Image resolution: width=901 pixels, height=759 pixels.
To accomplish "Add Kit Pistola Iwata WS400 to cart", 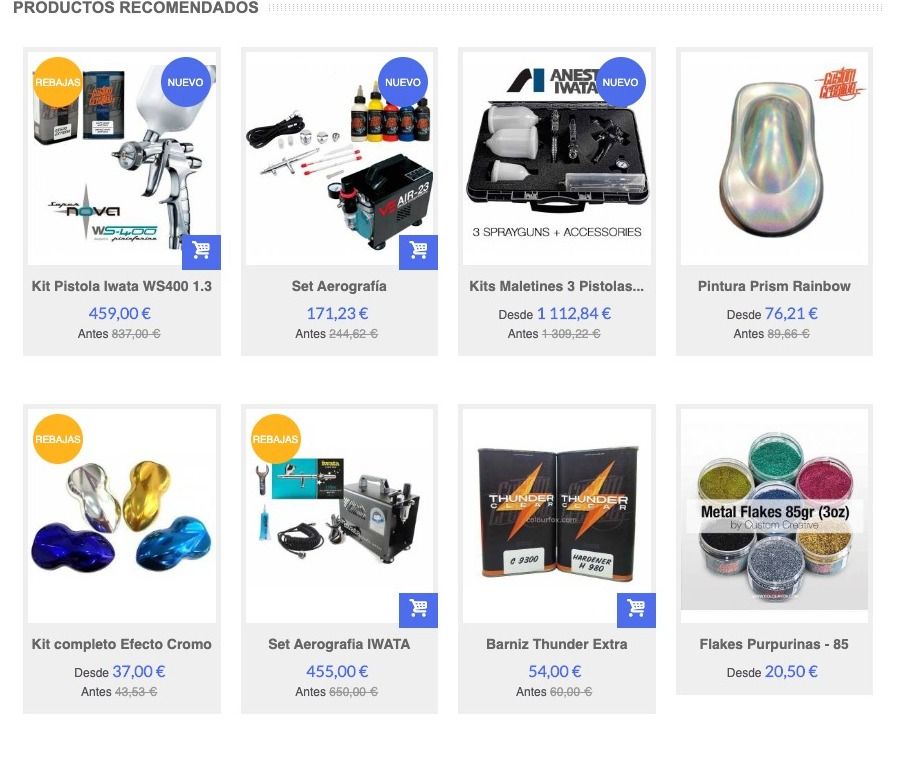I will 201,252.
